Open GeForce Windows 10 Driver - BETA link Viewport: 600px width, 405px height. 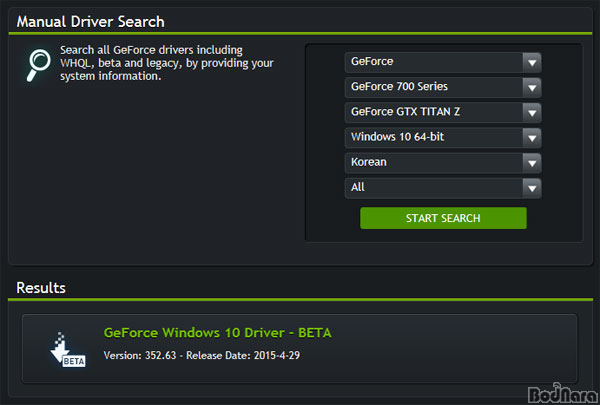217,333
